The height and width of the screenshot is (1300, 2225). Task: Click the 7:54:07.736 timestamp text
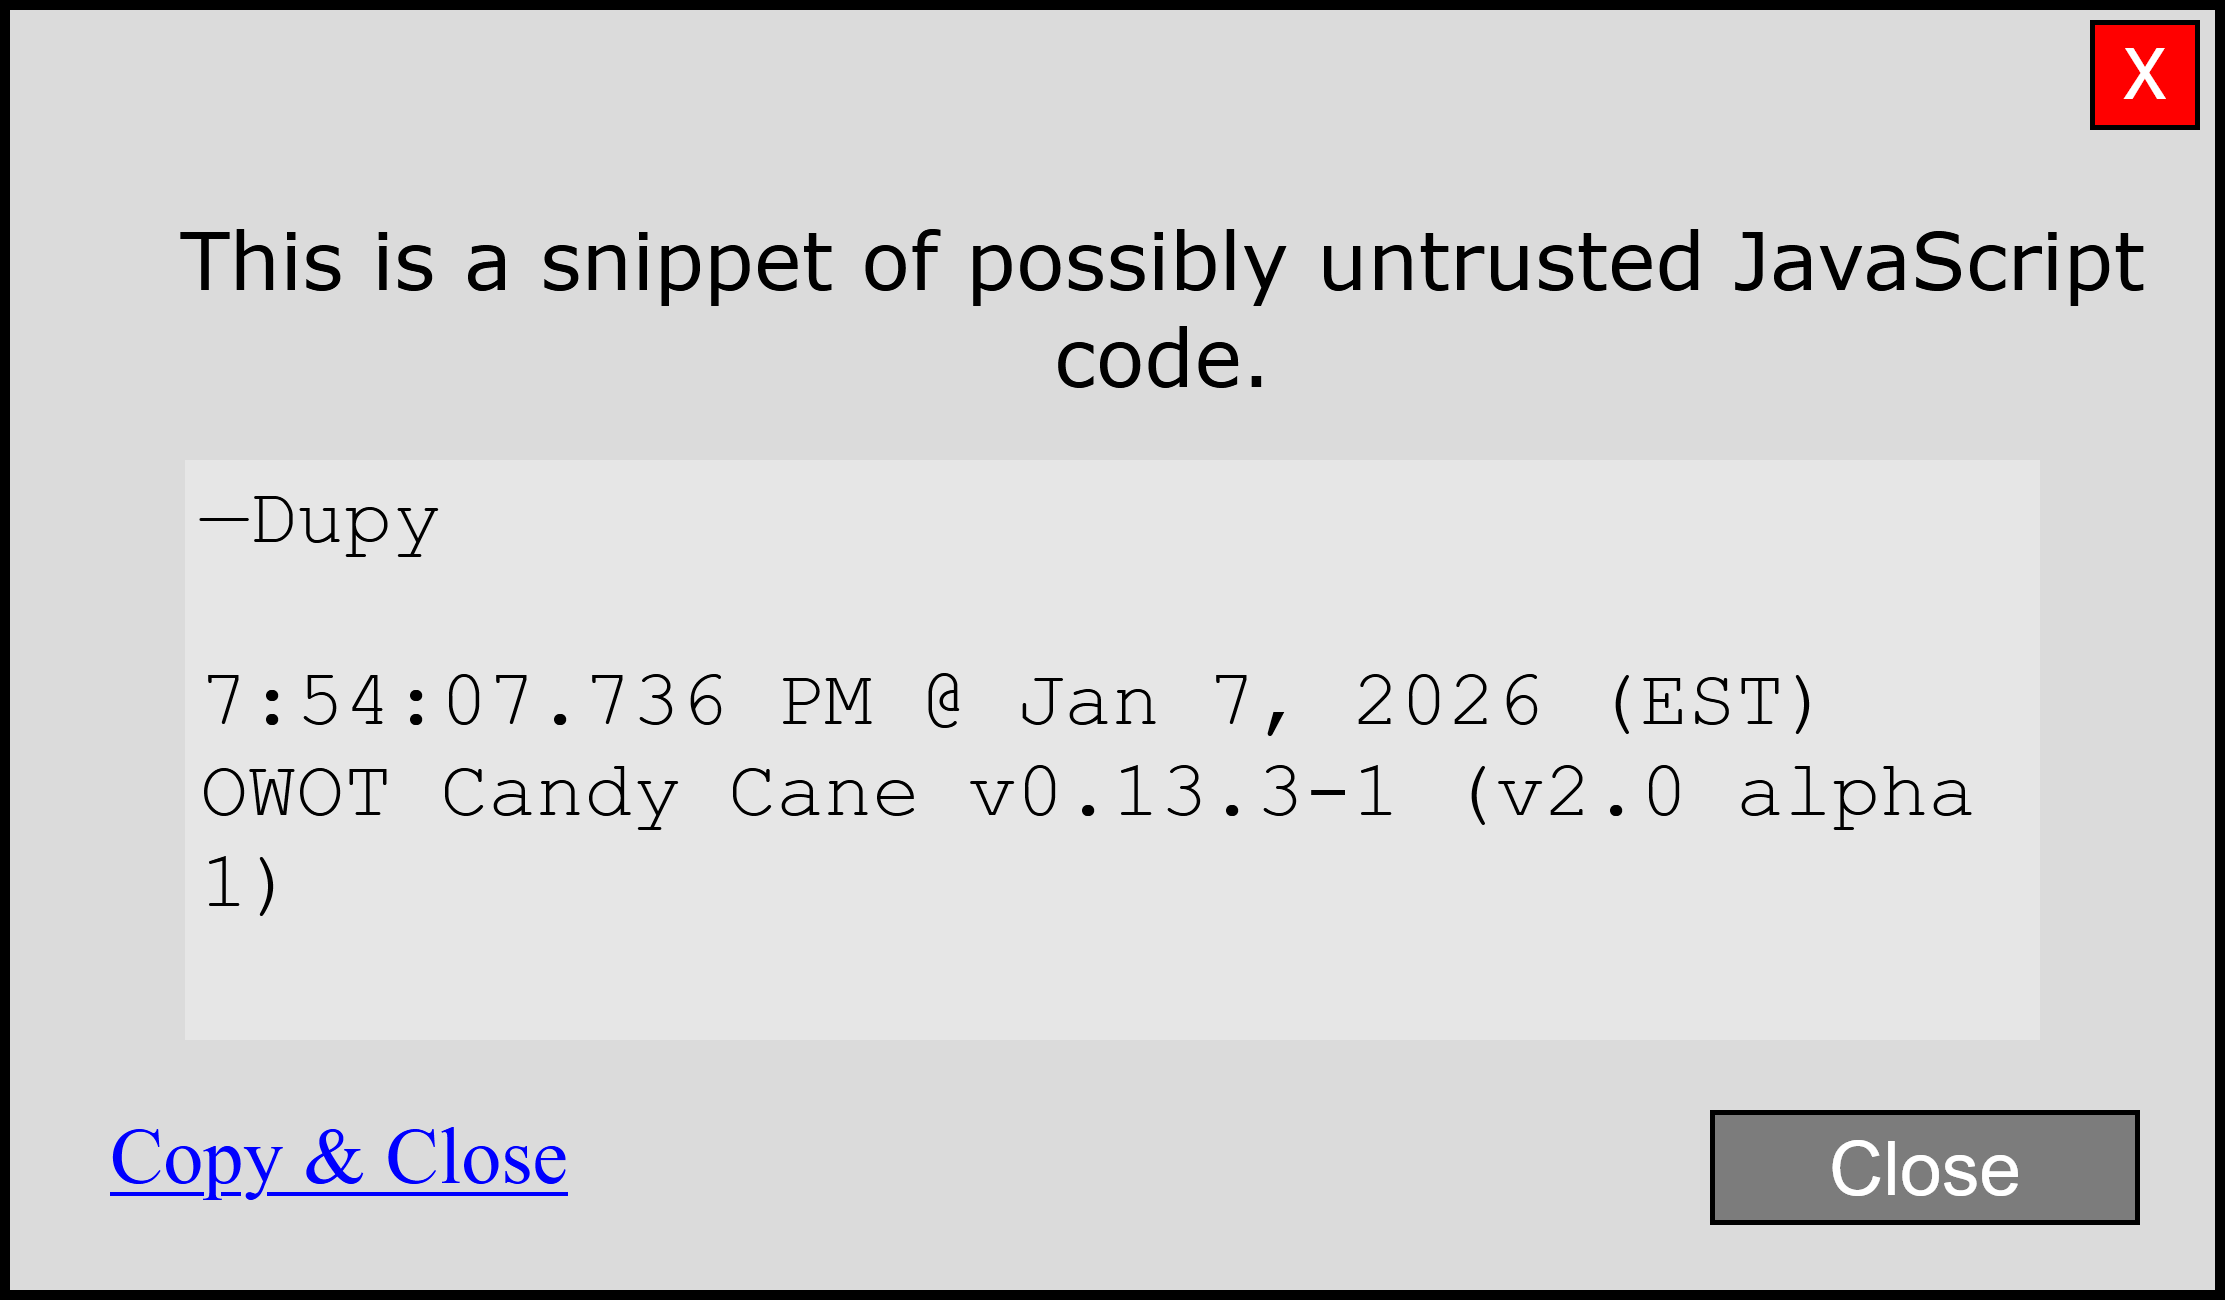[x=464, y=701]
